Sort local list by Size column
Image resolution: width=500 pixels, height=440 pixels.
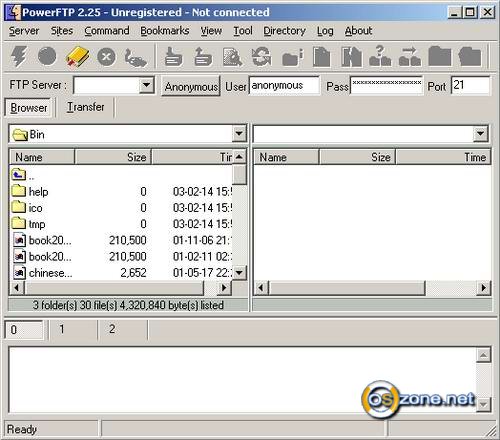tap(113, 157)
